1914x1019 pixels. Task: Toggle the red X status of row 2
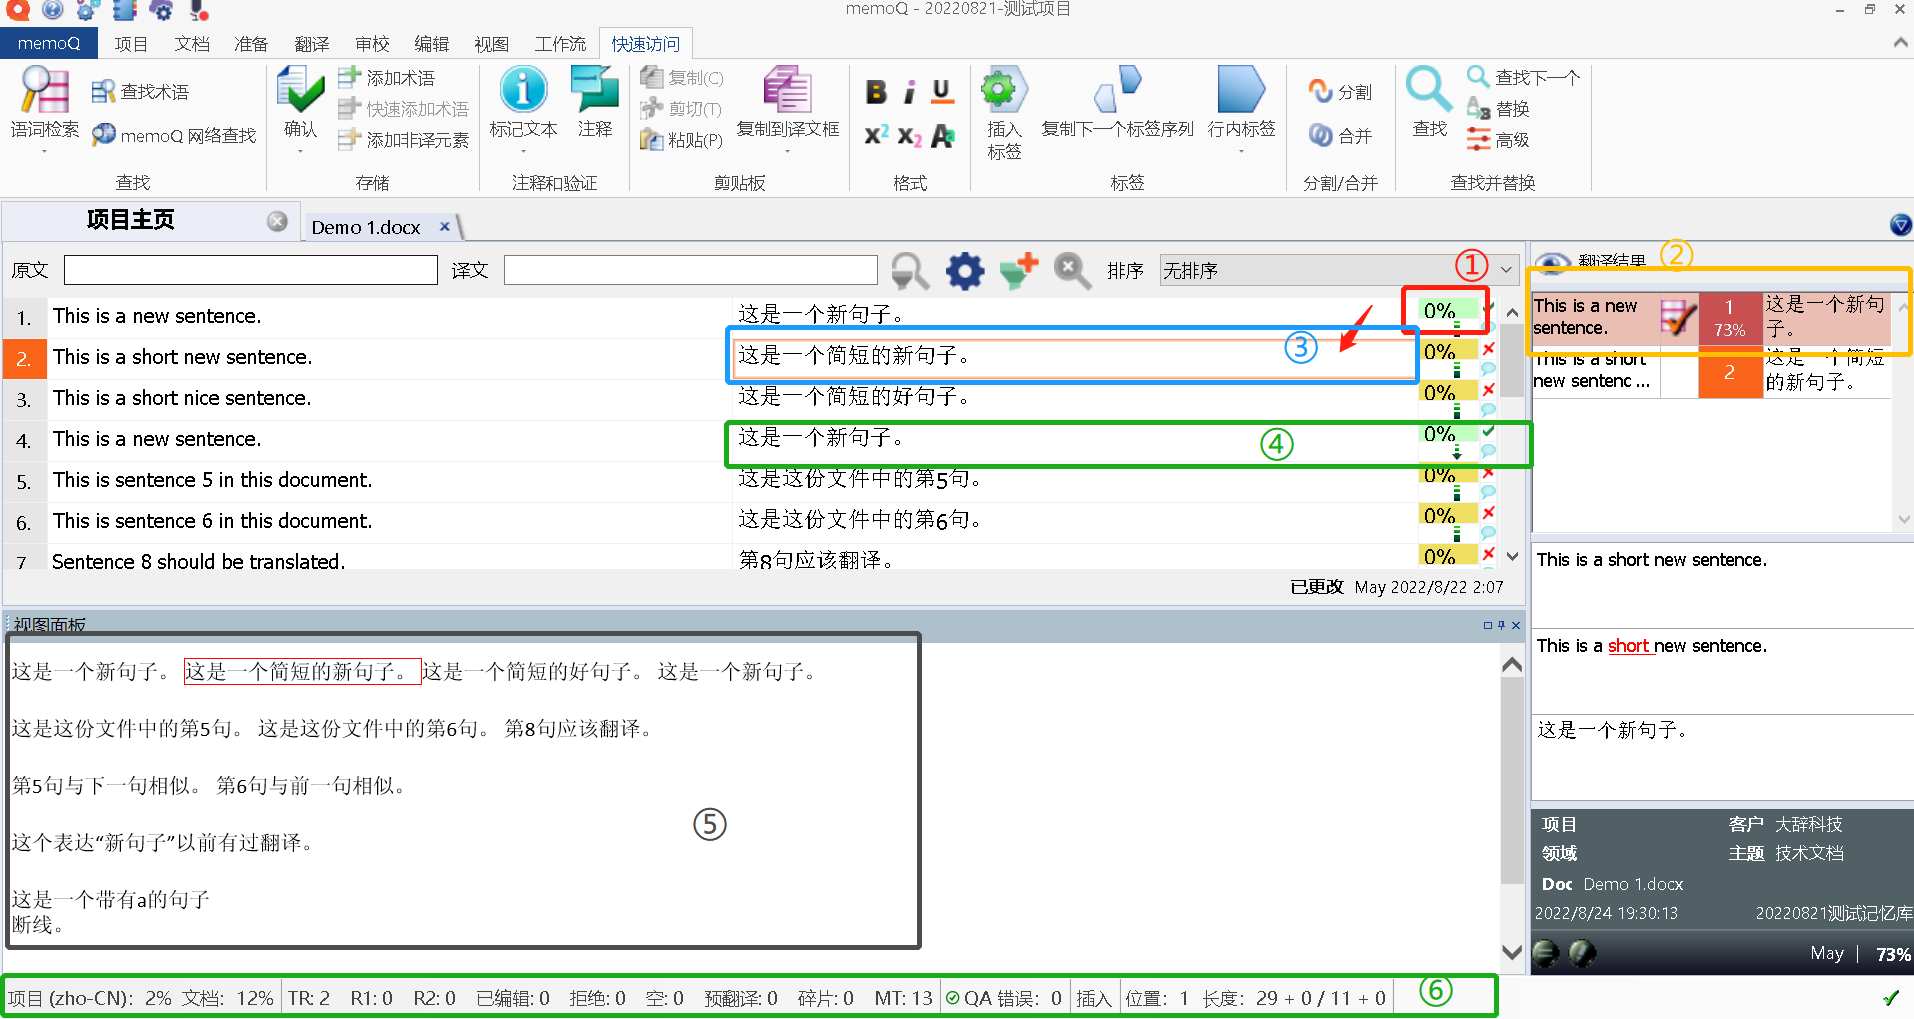pyautogui.click(x=1488, y=349)
